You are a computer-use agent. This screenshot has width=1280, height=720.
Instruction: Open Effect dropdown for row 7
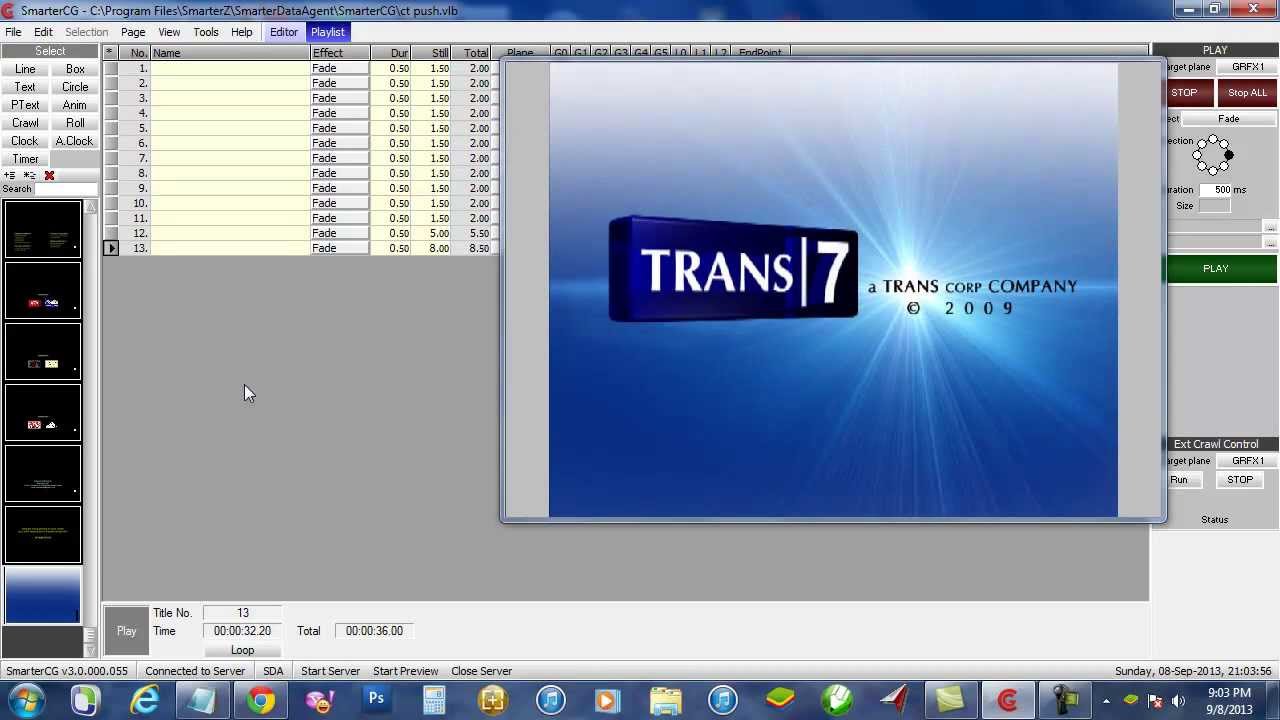[x=339, y=159]
